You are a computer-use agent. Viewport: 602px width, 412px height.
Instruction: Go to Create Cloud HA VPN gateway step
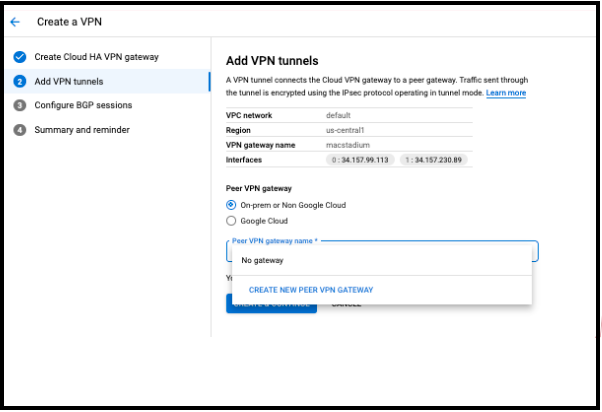96,57
